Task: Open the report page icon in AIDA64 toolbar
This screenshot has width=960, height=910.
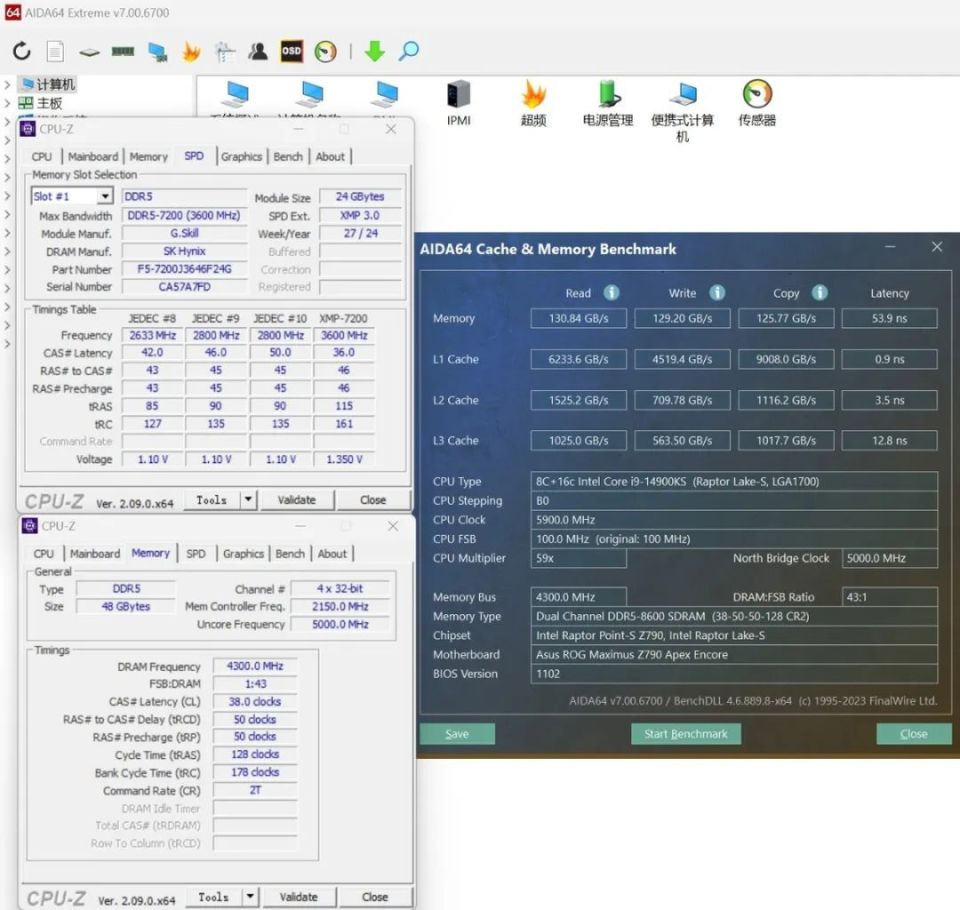Action: pos(55,51)
